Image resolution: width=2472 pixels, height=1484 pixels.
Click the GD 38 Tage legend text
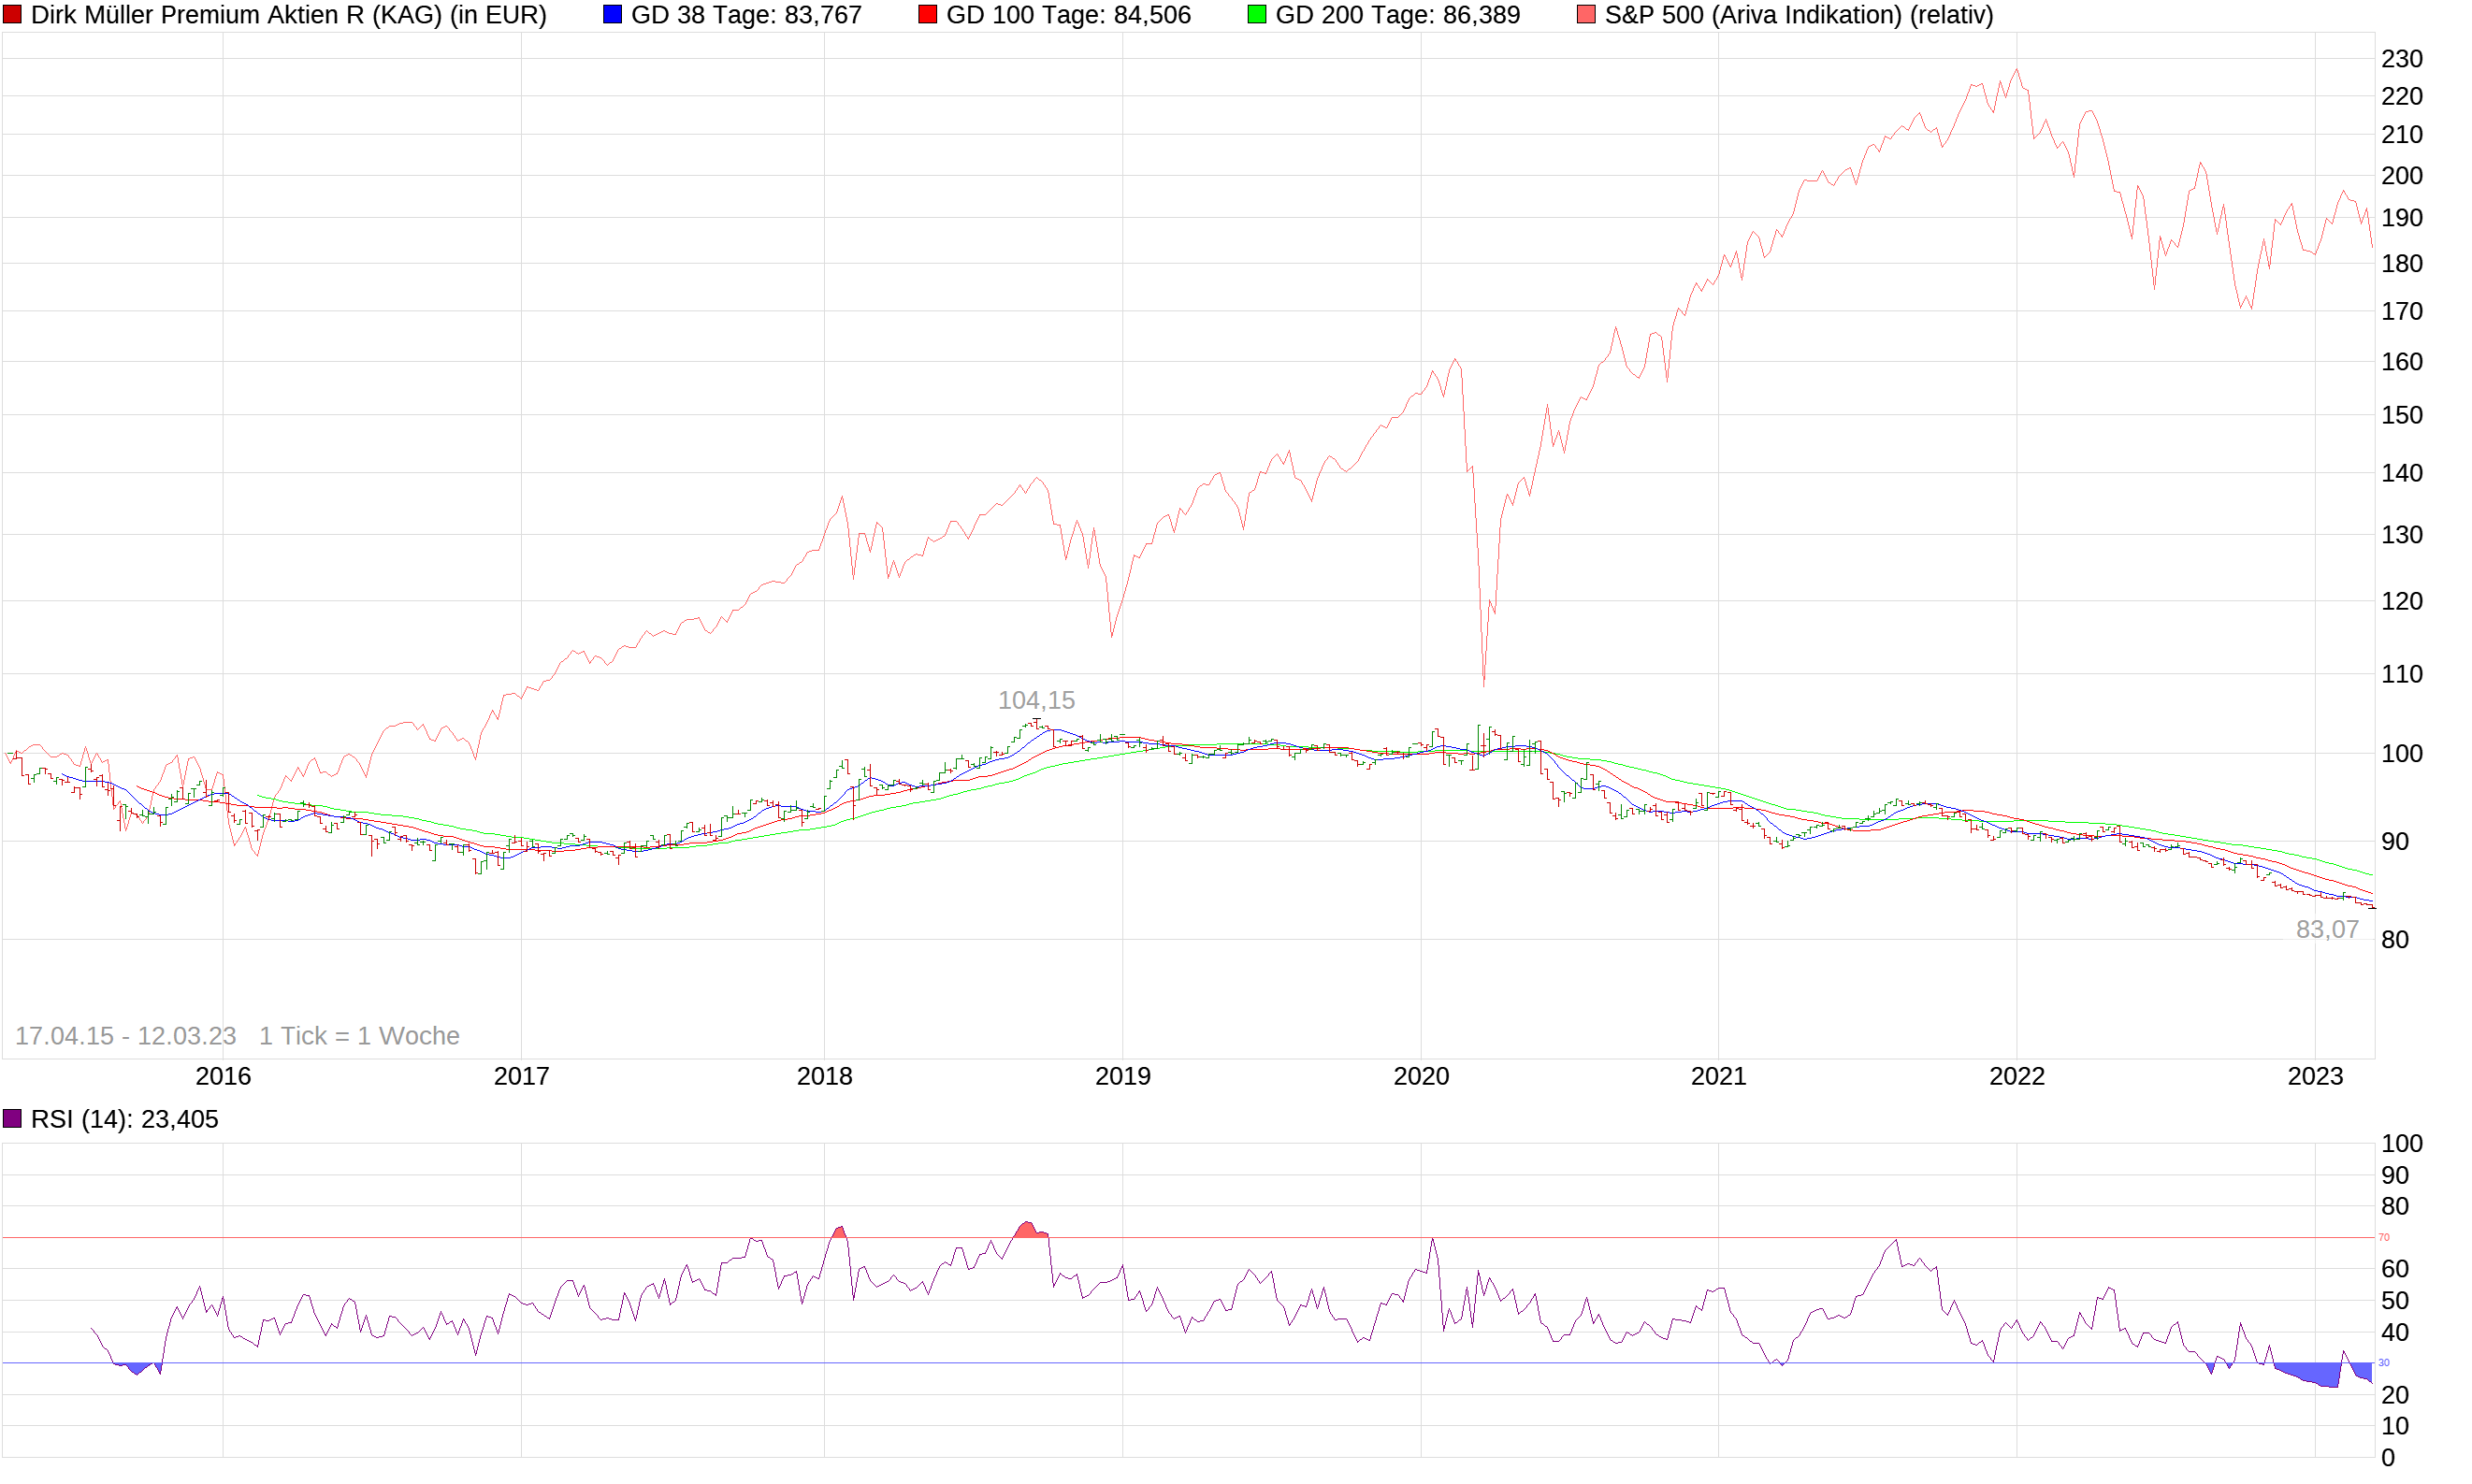(745, 15)
